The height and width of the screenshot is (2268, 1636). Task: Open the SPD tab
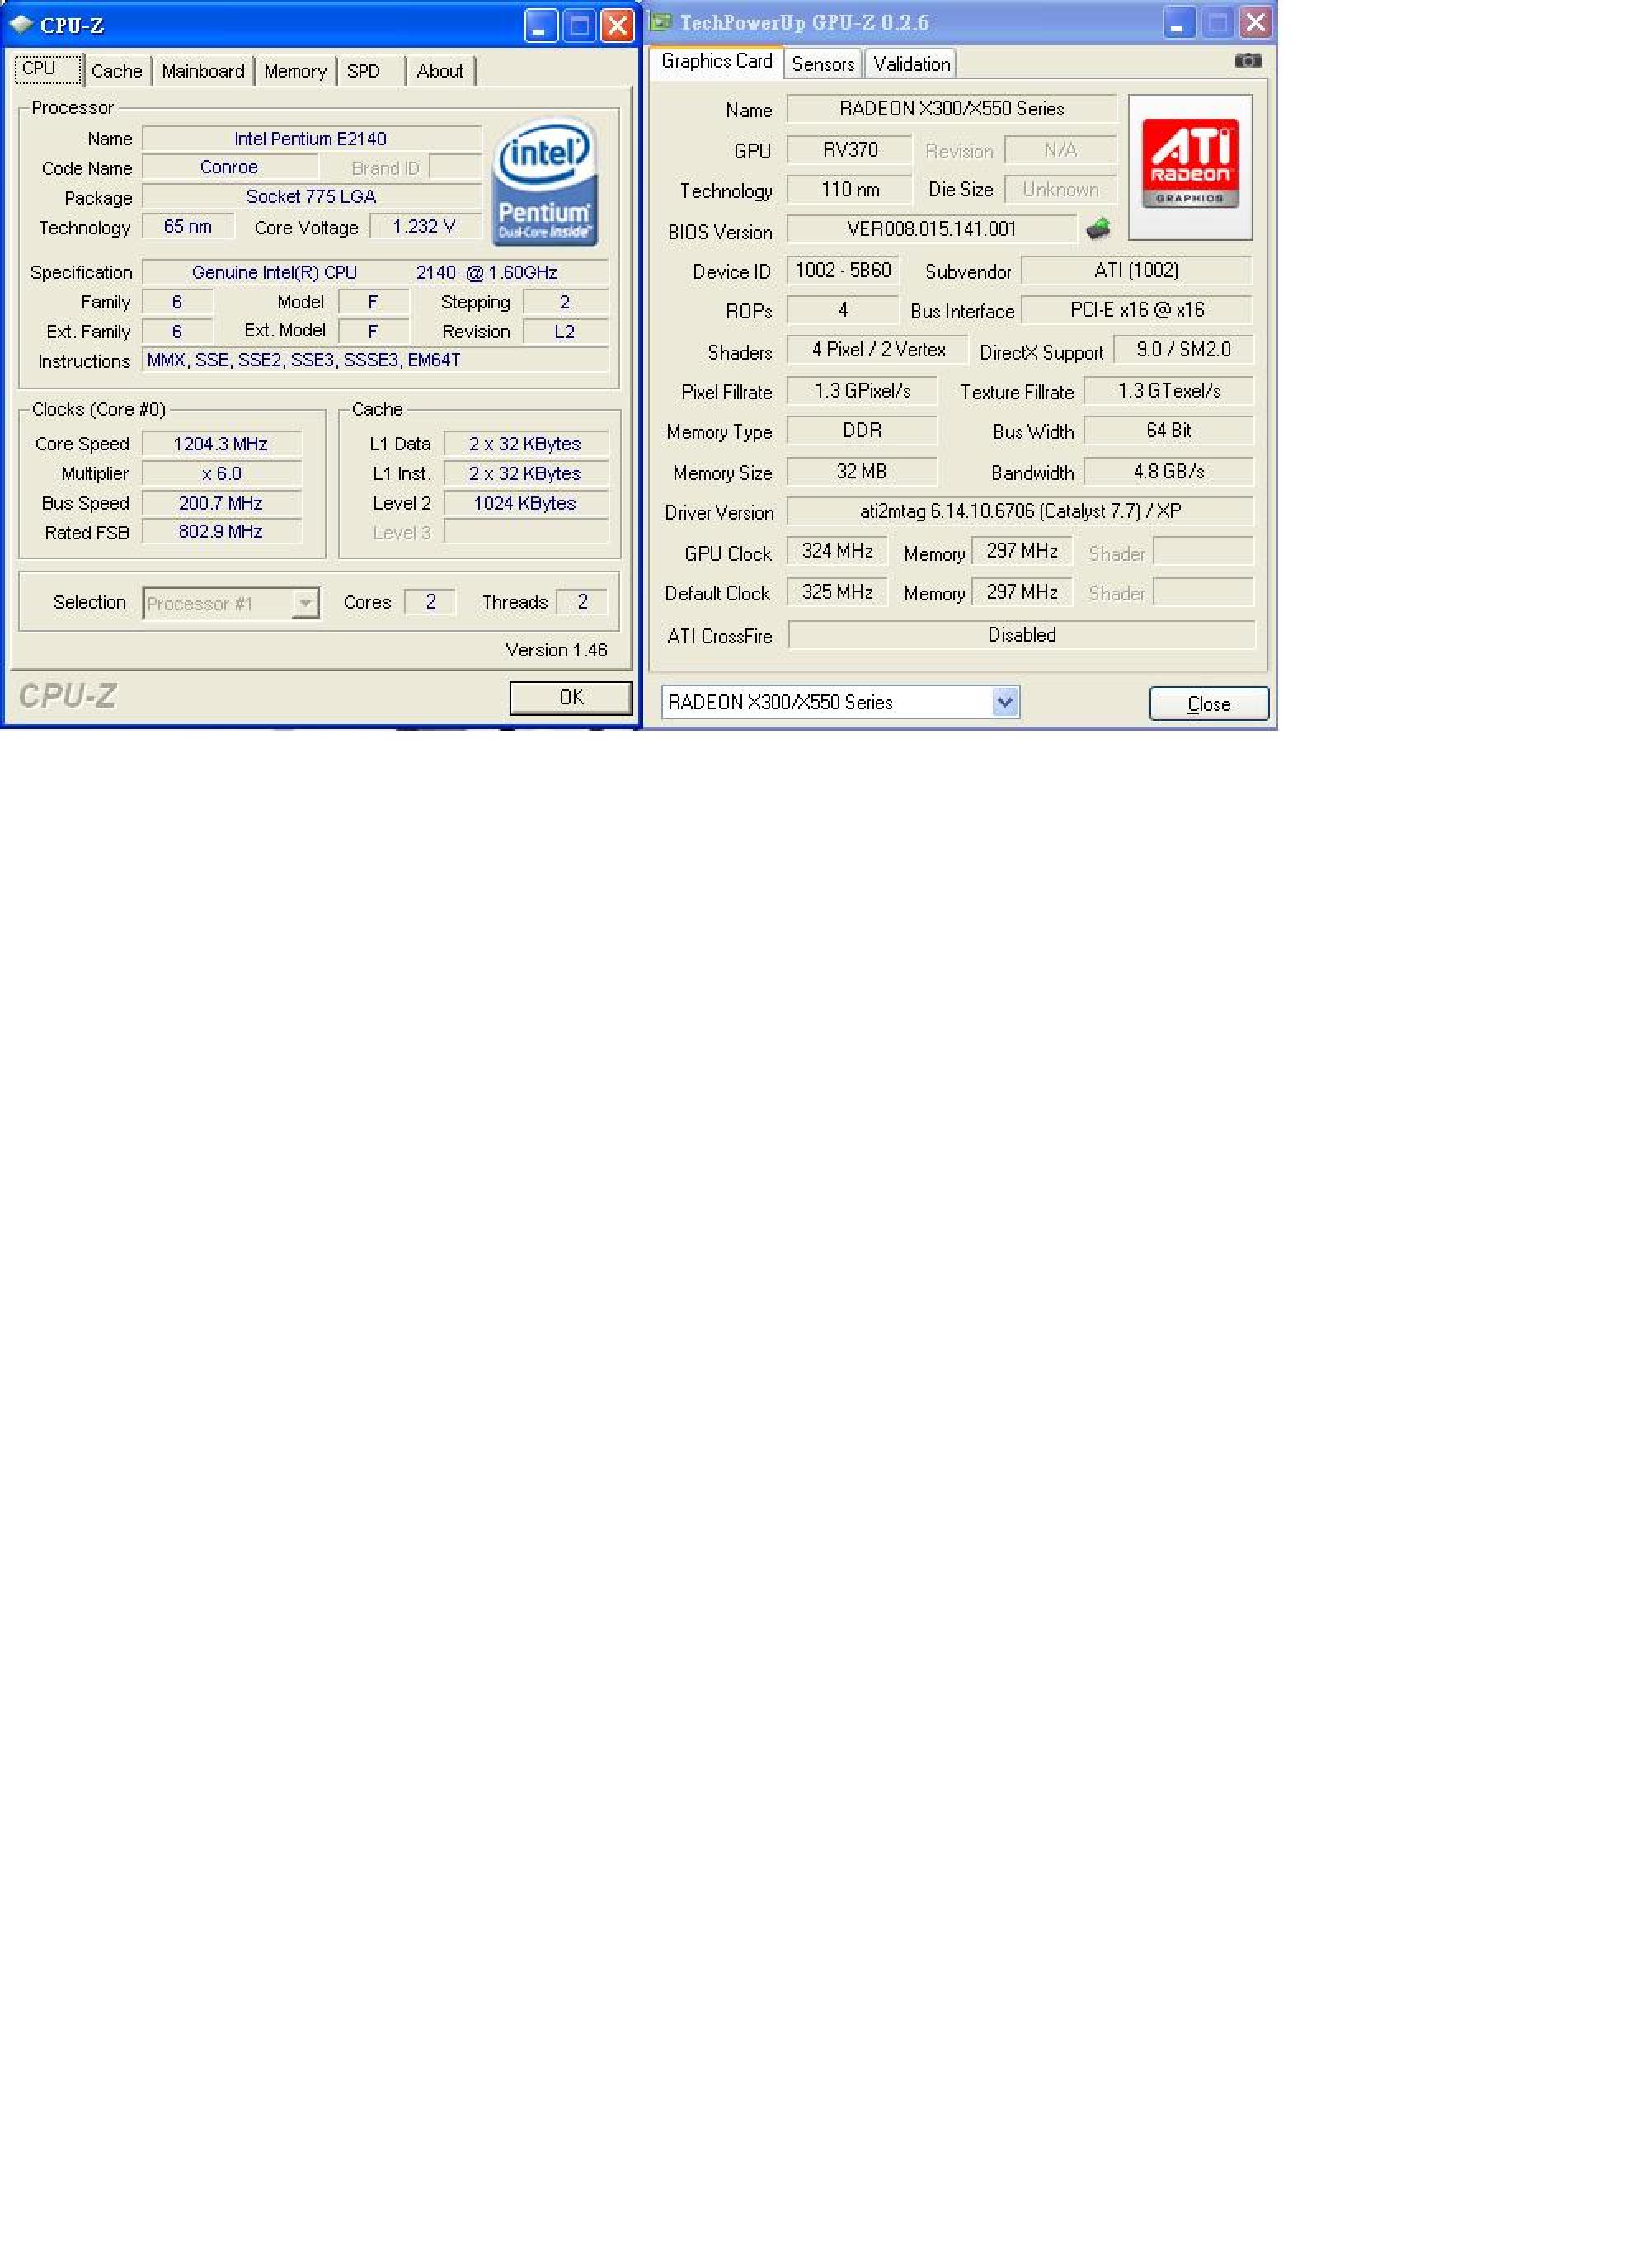tap(363, 71)
